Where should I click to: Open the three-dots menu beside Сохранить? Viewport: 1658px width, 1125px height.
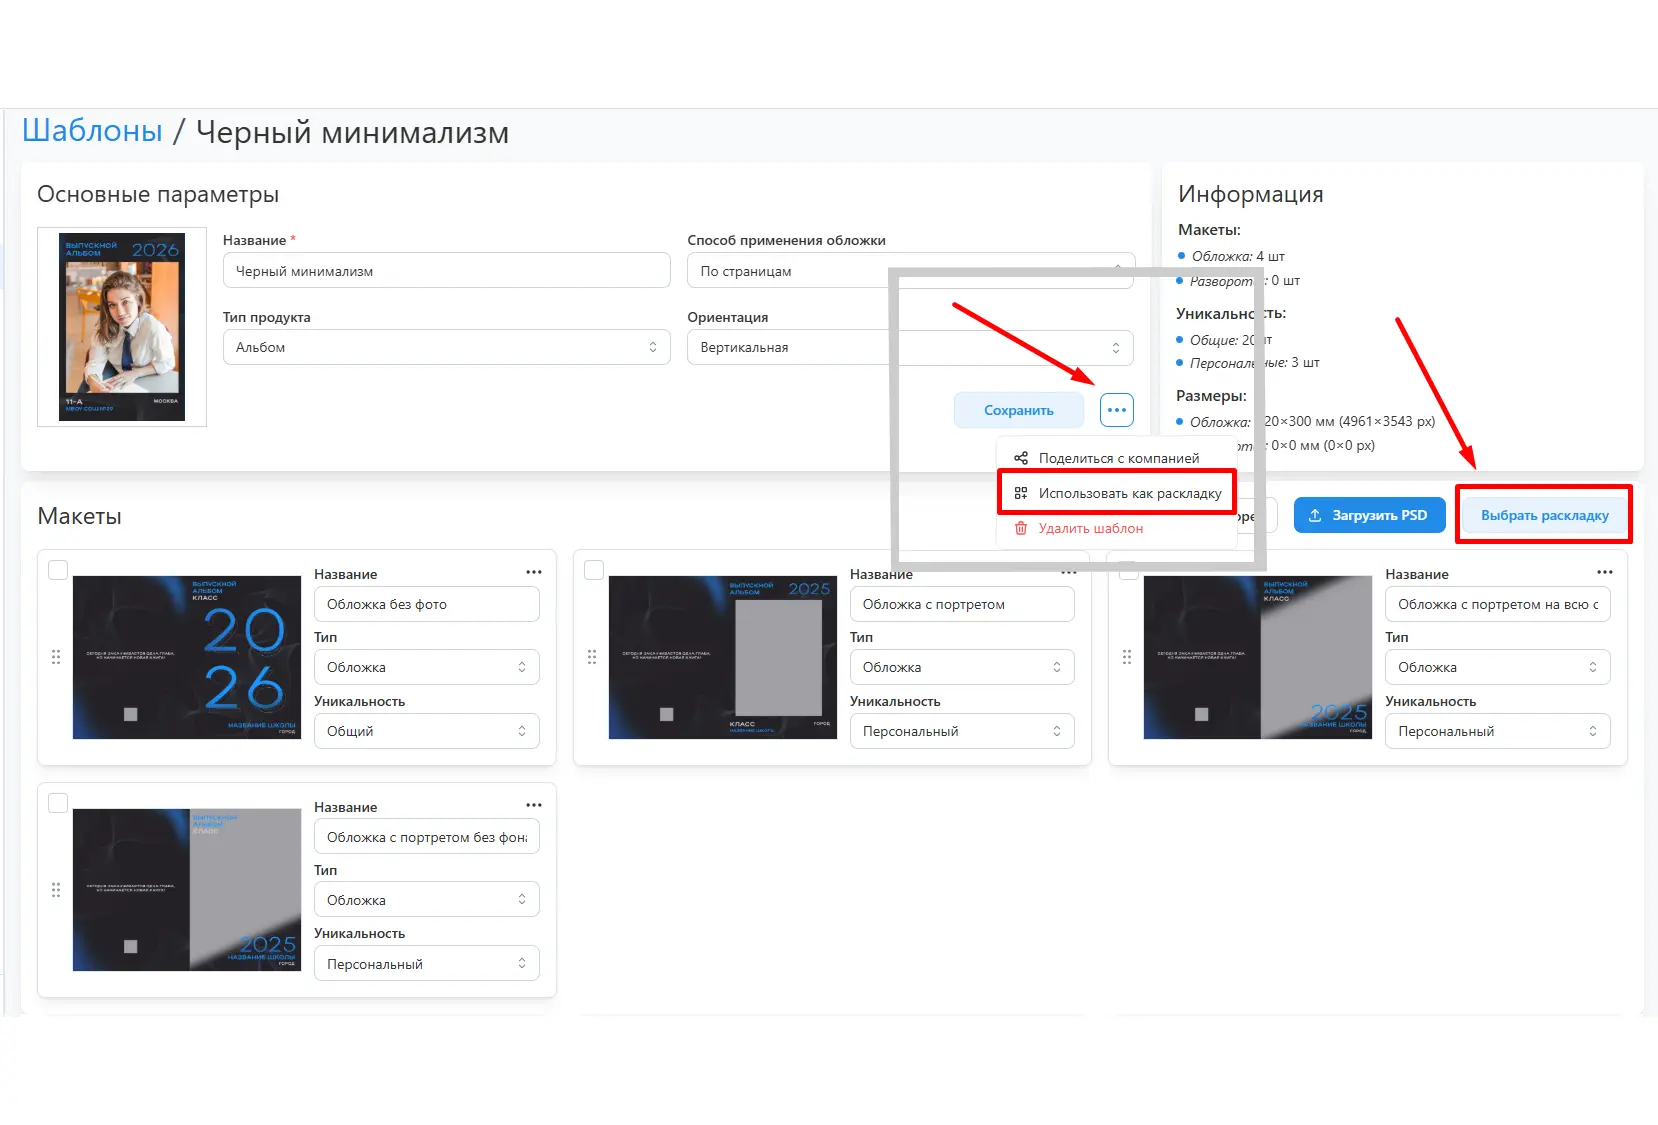coord(1116,410)
